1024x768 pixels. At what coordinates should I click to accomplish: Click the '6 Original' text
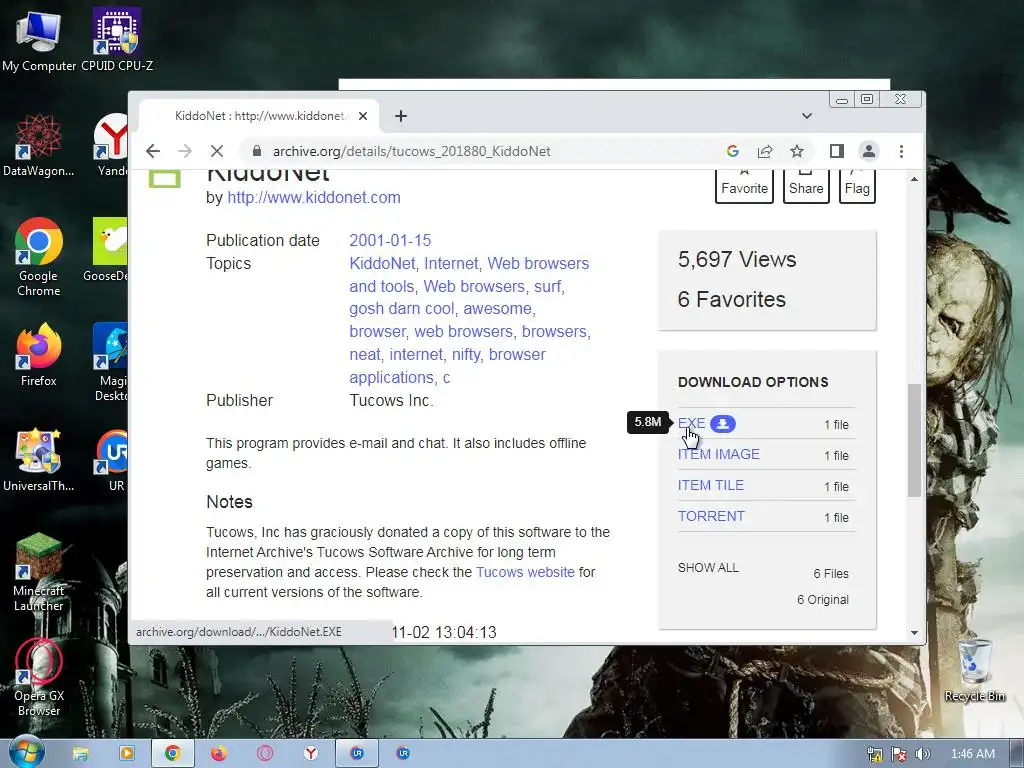tap(823, 600)
